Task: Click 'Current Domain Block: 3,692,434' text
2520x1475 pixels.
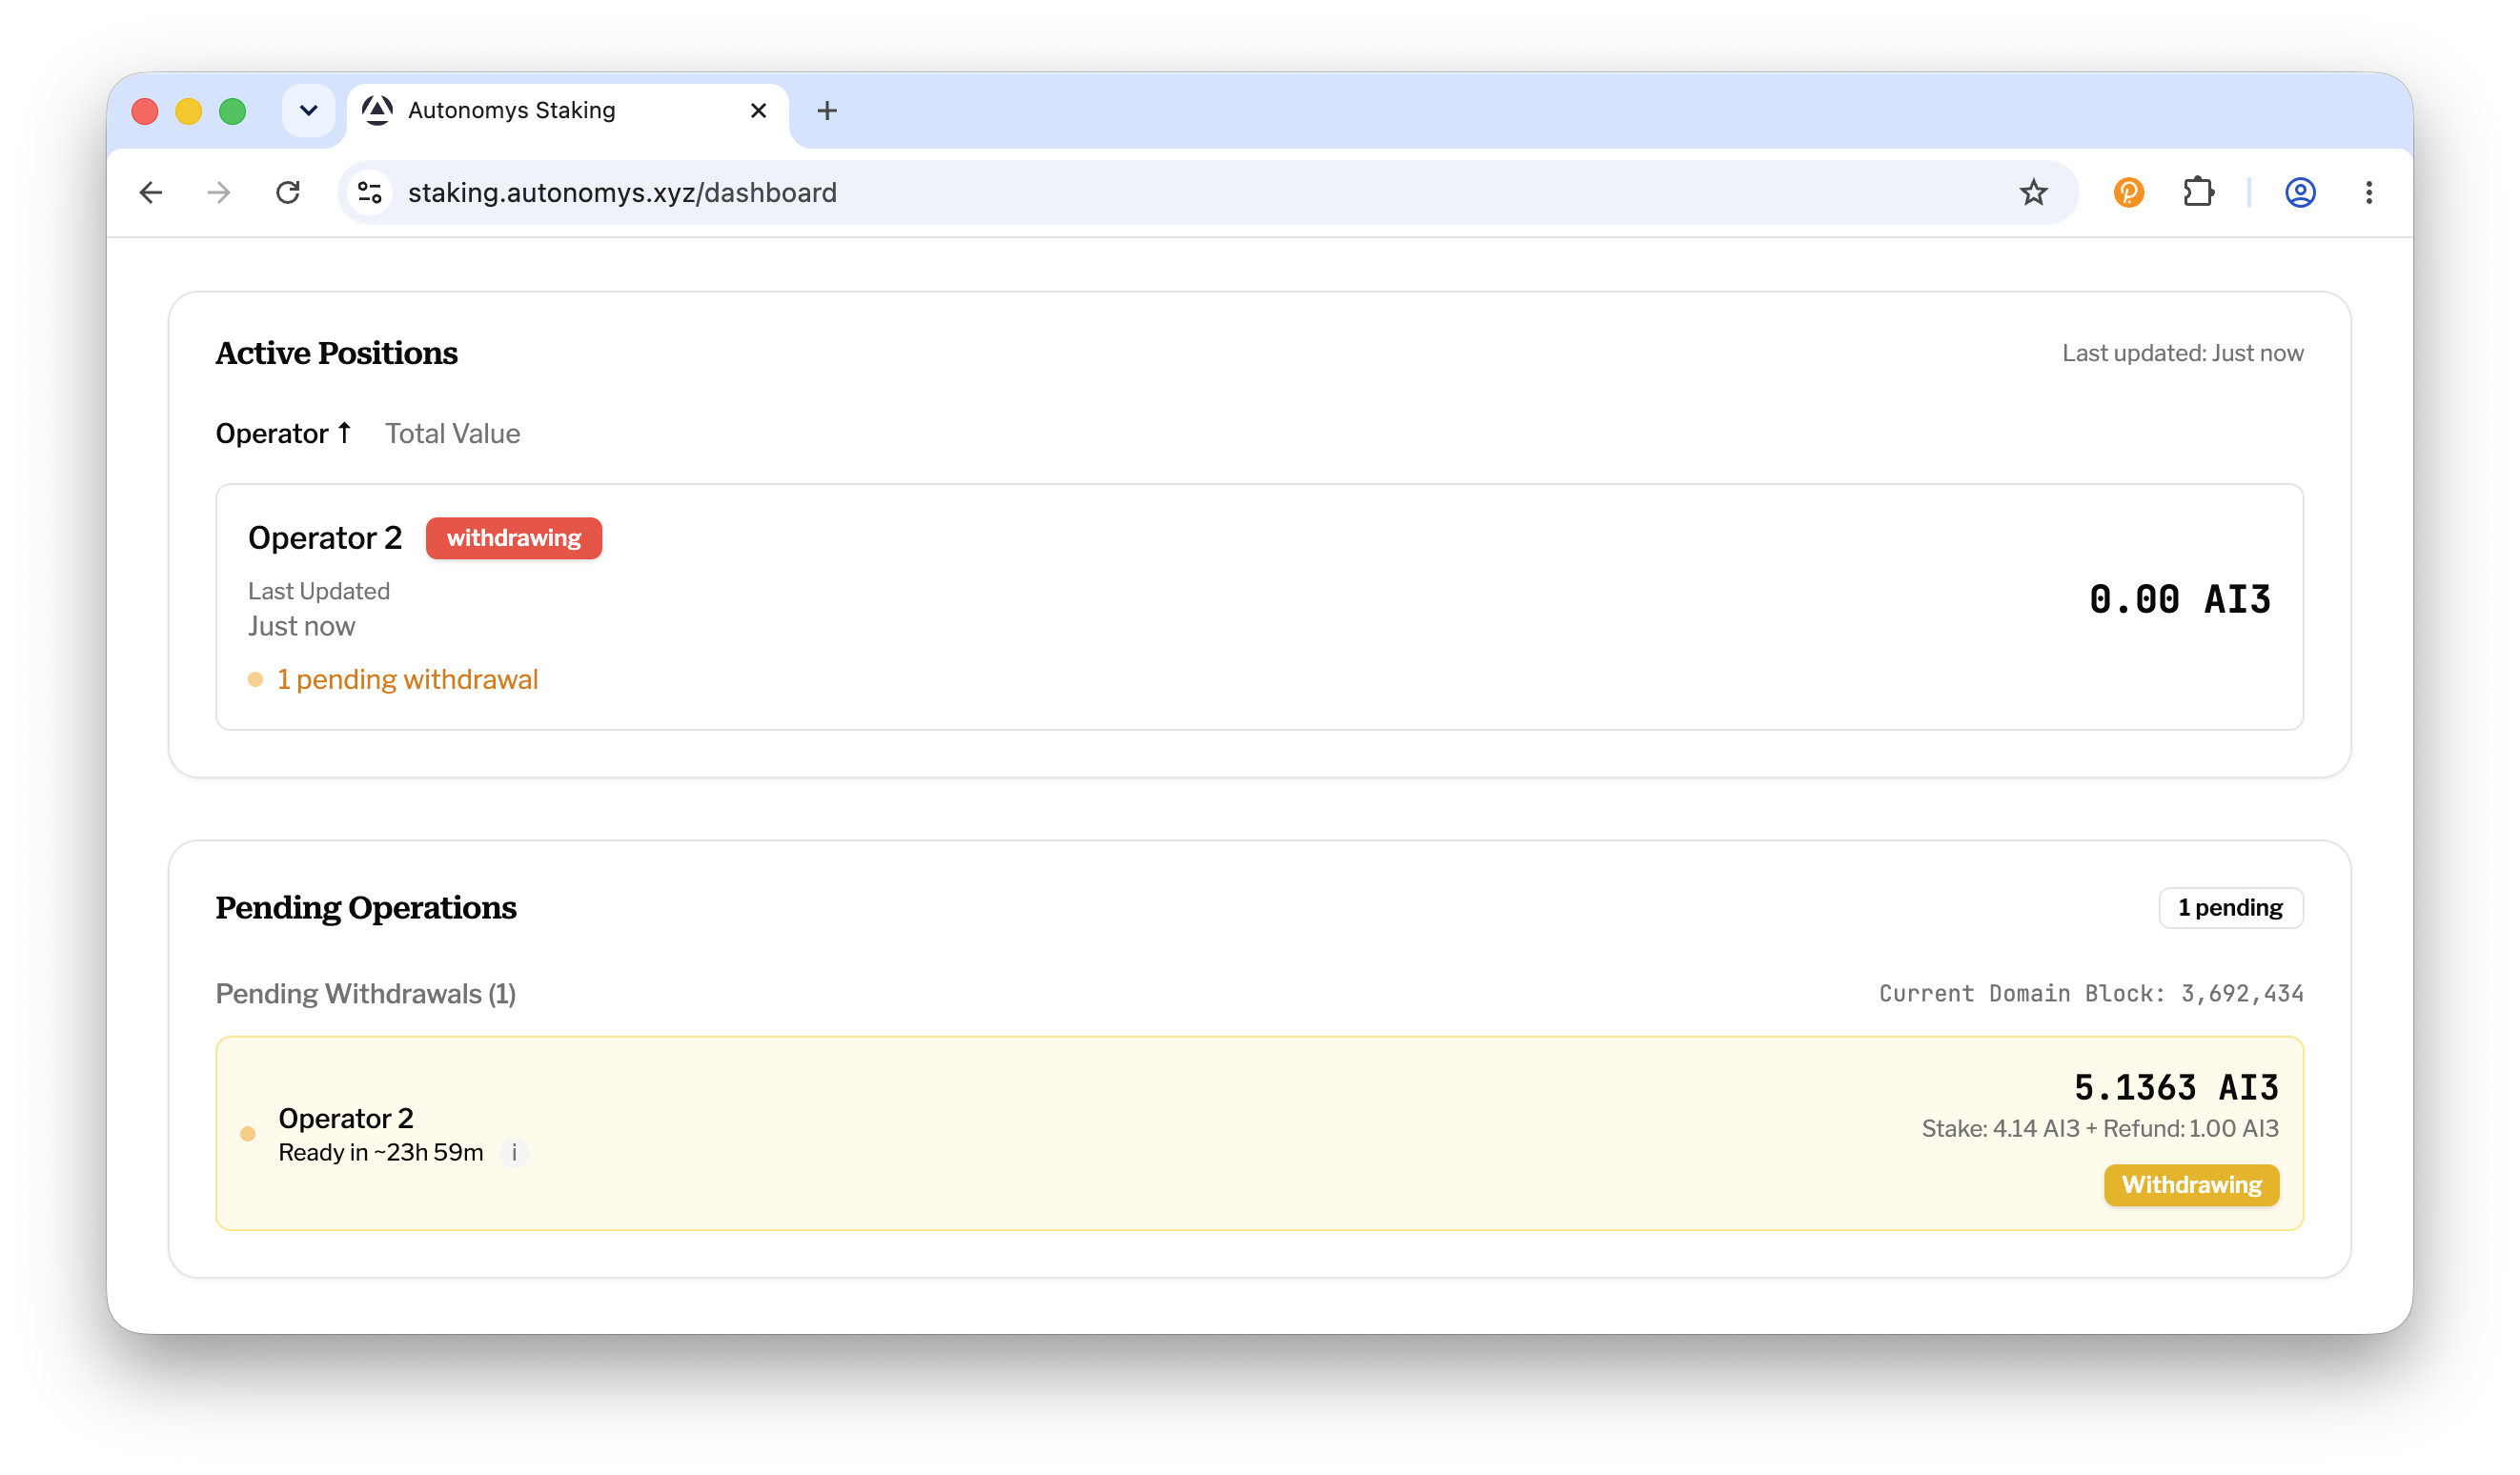Action: tap(2091, 994)
